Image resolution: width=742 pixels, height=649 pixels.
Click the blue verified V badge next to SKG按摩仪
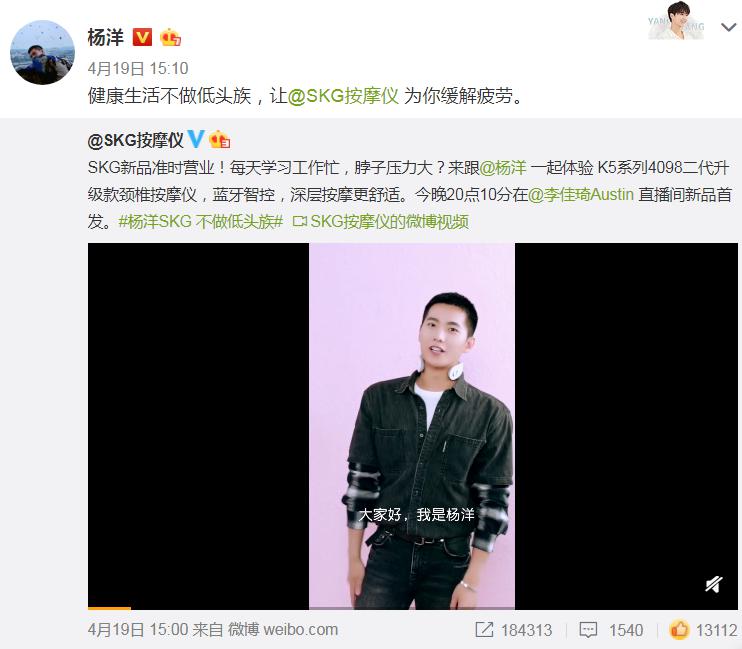click(195, 139)
